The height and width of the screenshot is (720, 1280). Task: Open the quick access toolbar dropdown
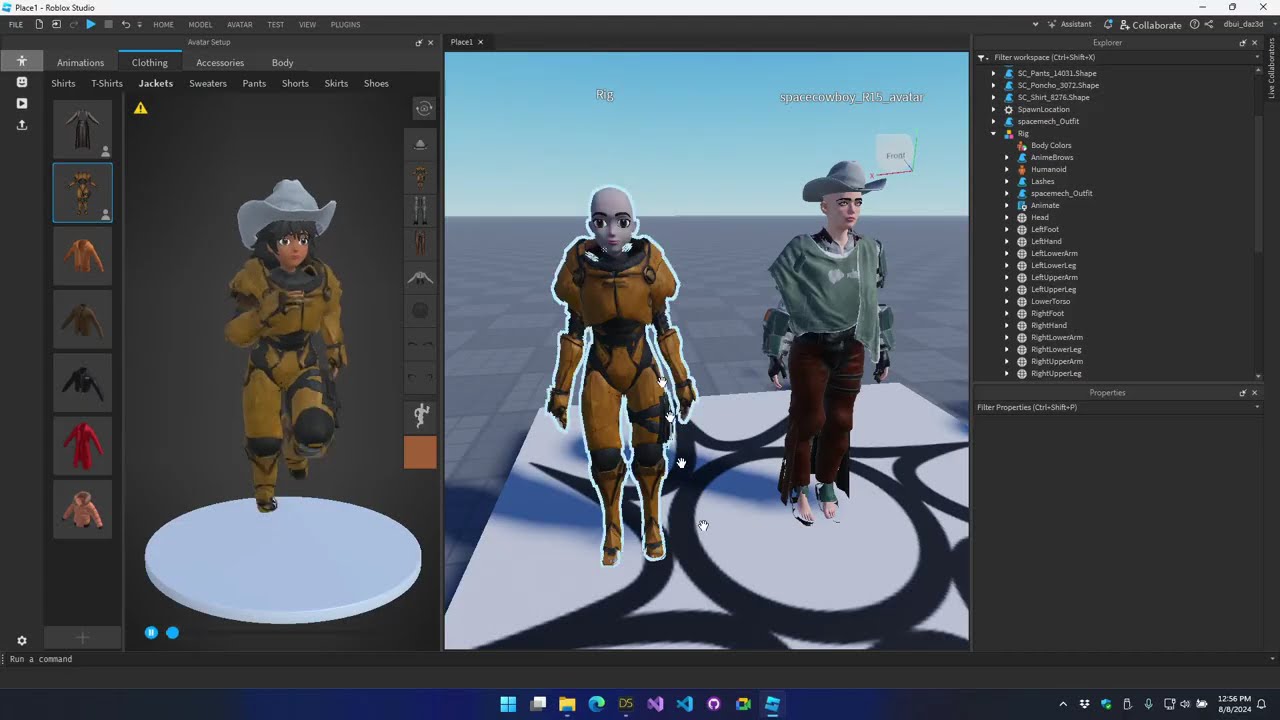[140, 24]
